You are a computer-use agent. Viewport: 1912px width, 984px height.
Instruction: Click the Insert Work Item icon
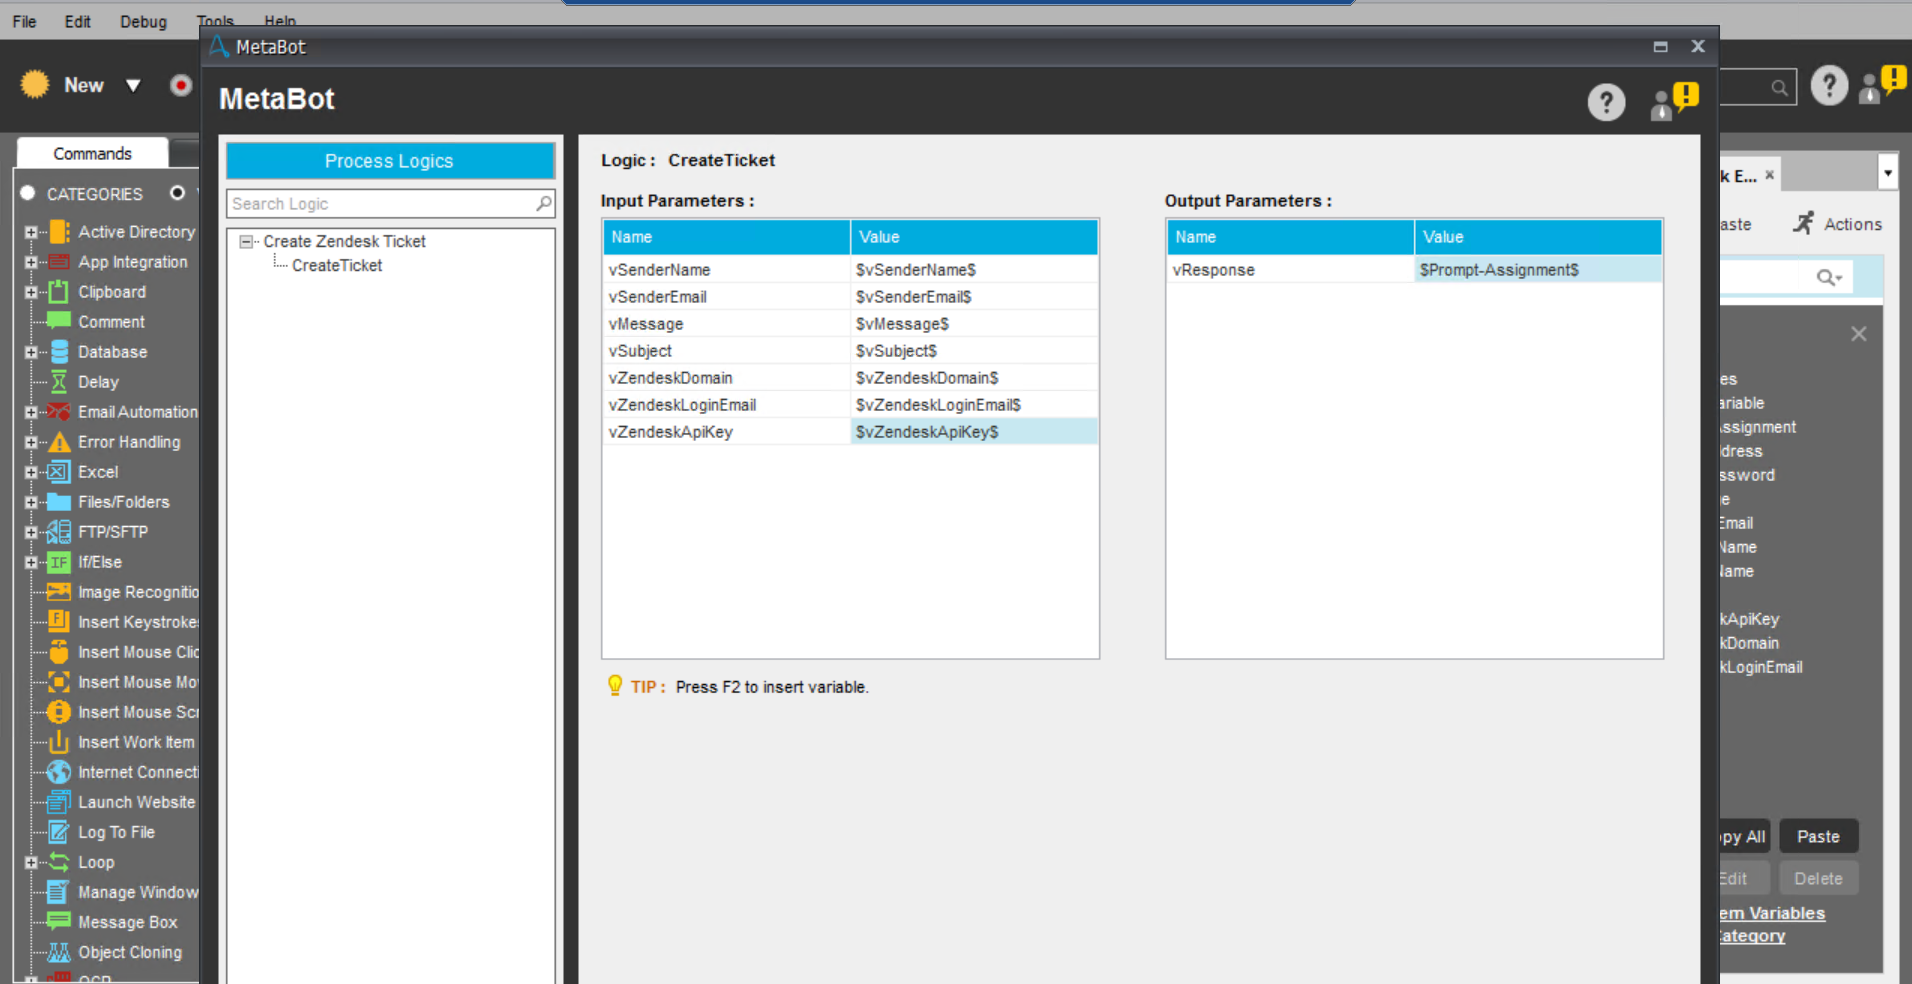point(59,742)
